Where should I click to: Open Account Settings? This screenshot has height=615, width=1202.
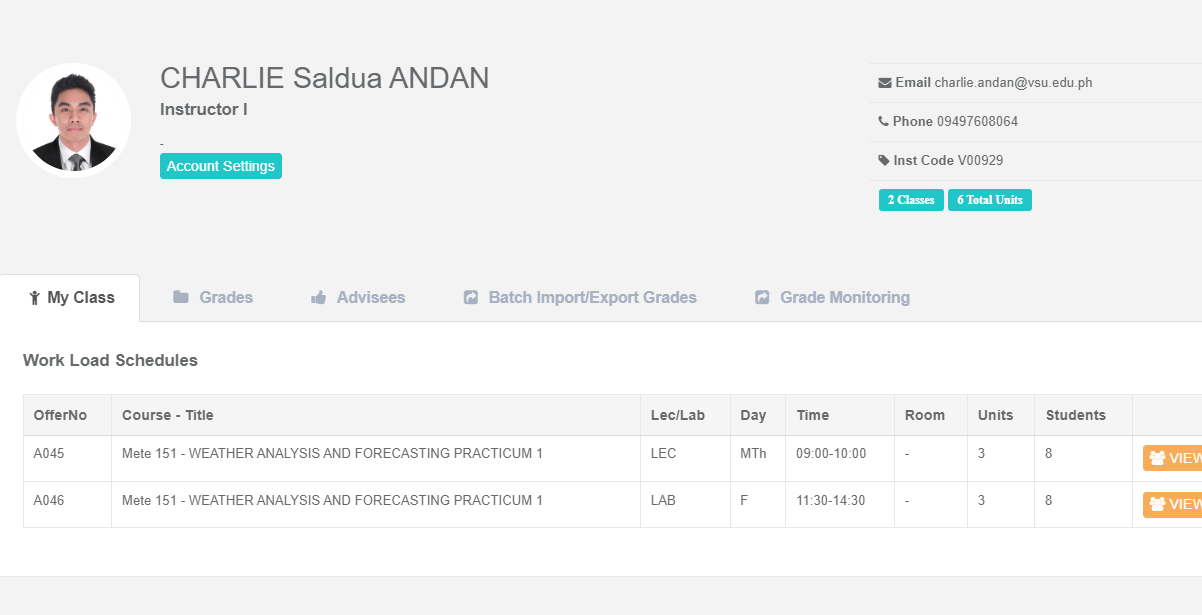pos(220,166)
